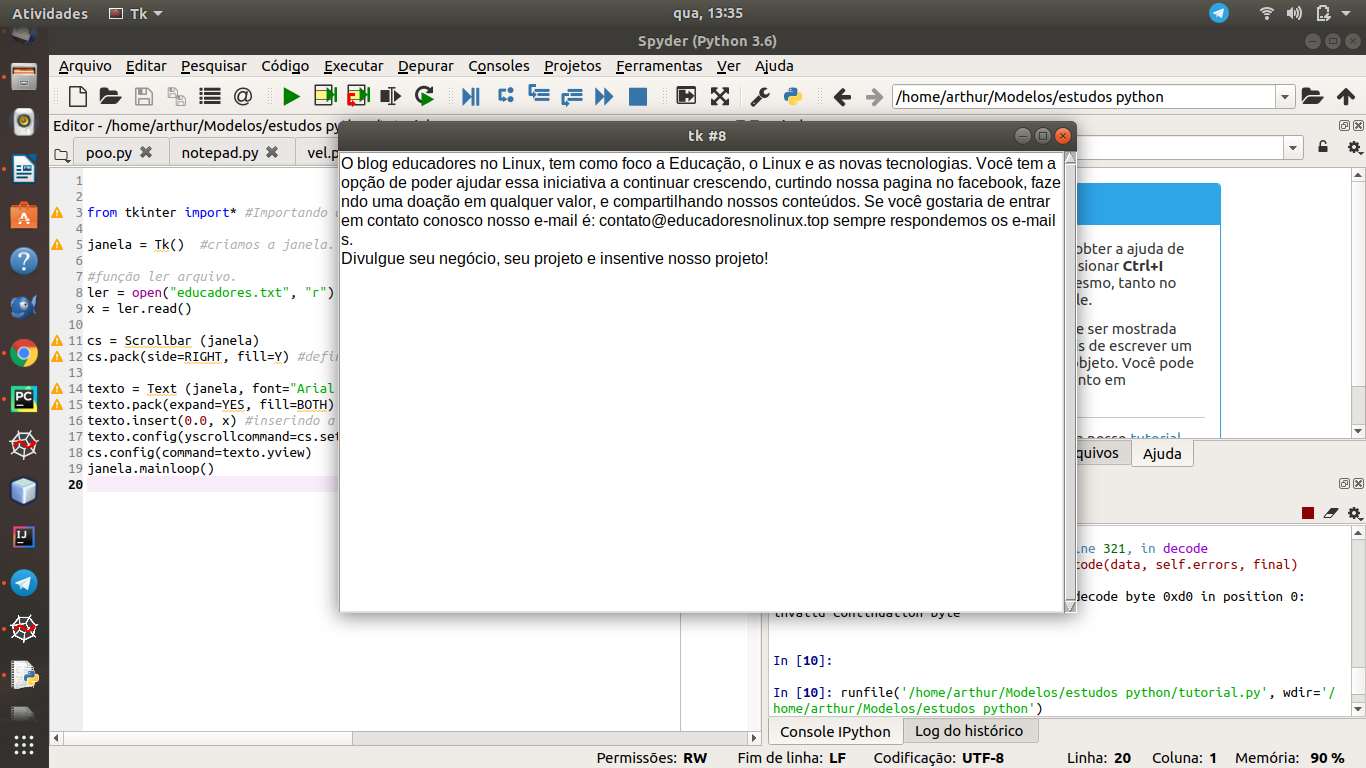The image size is (1366, 768).
Task: Start debugging with the blue play-pause icon
Action: (471, 97)
